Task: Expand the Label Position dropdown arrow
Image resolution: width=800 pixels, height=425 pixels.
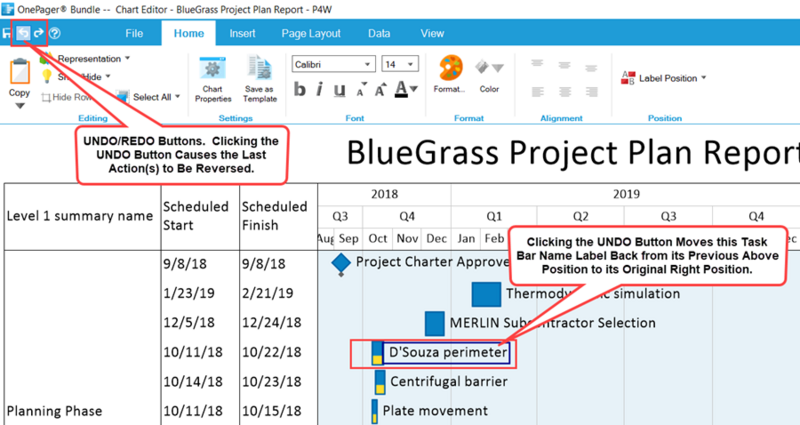Action: [704, 78]
